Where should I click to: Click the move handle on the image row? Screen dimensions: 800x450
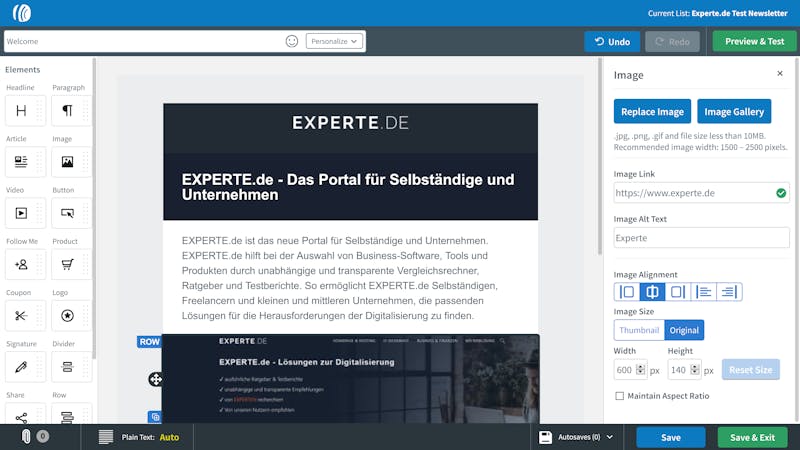pyautogui.click(x=156, y=379)
